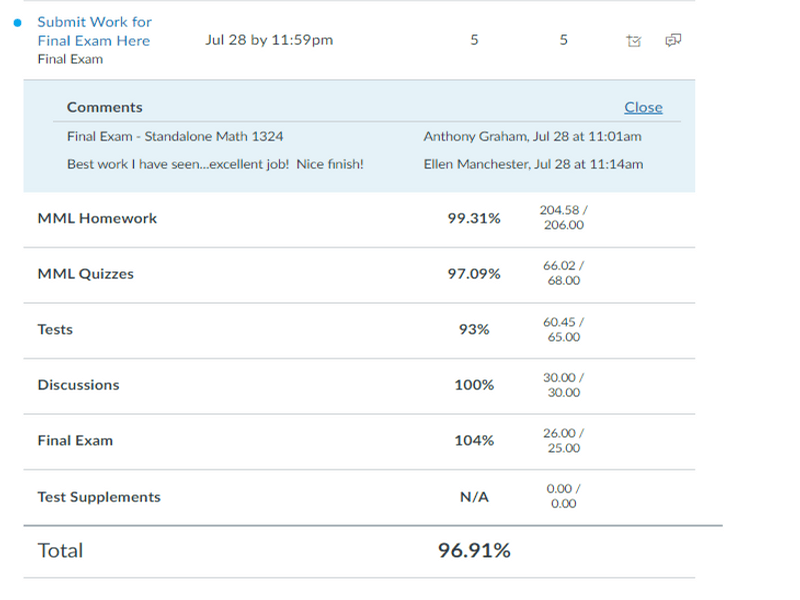This screenshot has height=600, width=800.
Task: Click the 96.91% total grade
Action: coord(474,551)
